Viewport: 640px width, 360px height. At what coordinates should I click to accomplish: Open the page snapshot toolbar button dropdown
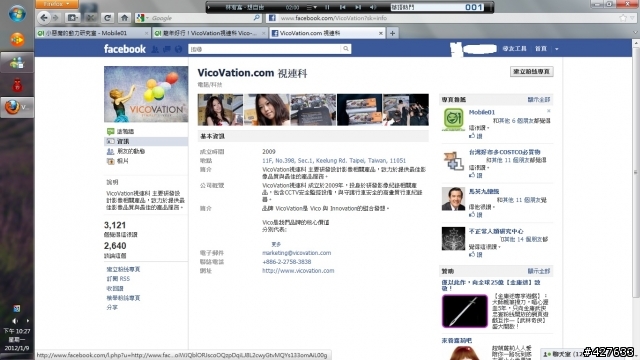tap(73, 18)
